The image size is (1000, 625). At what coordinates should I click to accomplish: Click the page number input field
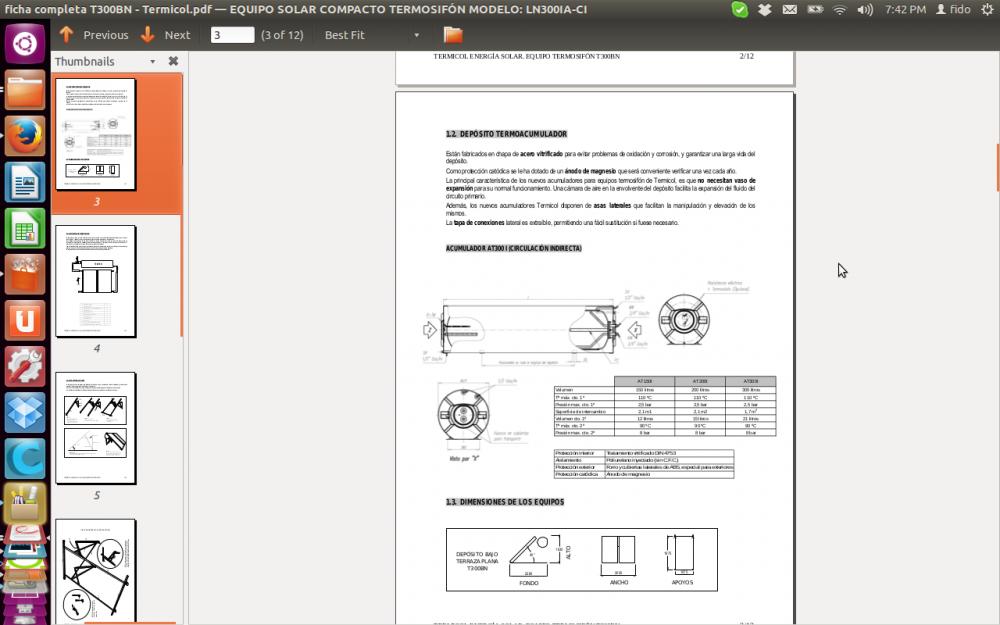pyautogui.click(x=232, y=35)
